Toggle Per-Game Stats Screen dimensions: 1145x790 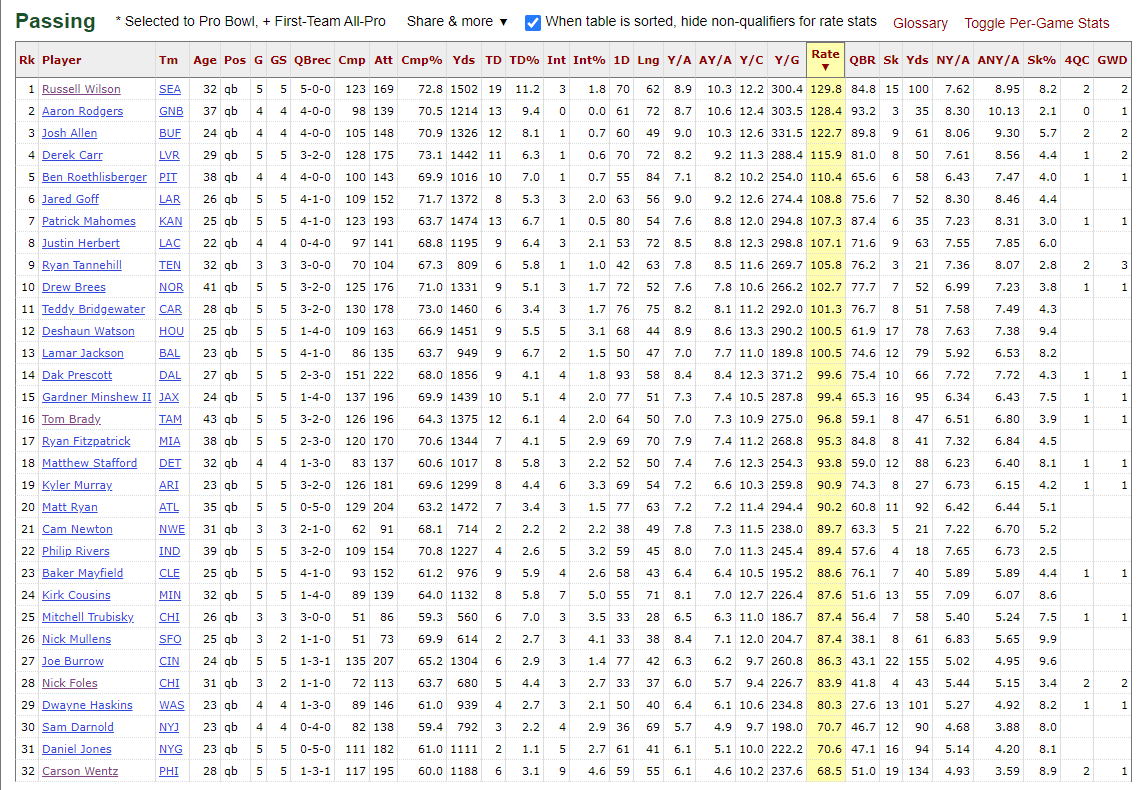click(x=1036, y=23)
